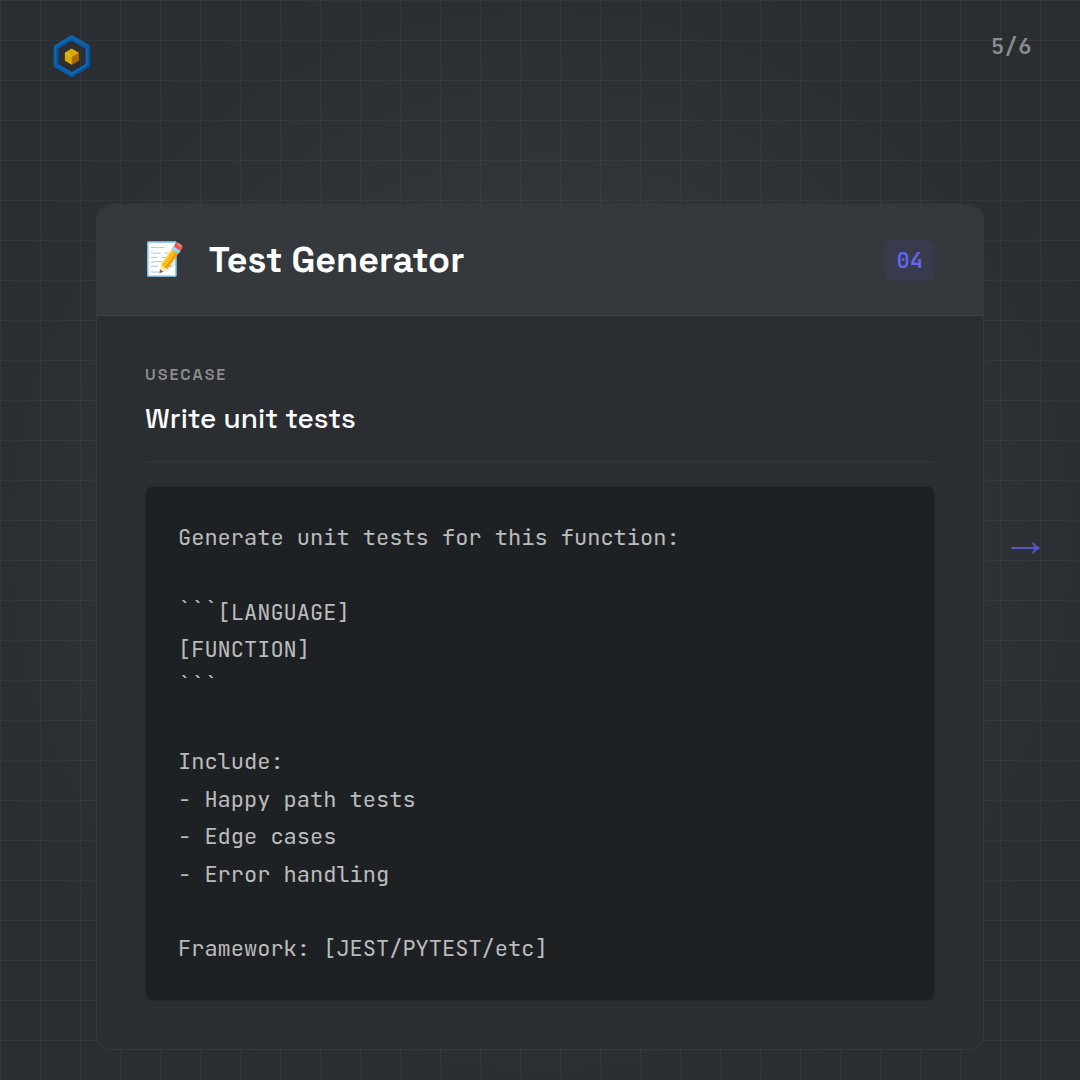The width and height of the screenshot is (1080, 1080).
Task: Select the Edge cases bullet
Action: (257, 837)
